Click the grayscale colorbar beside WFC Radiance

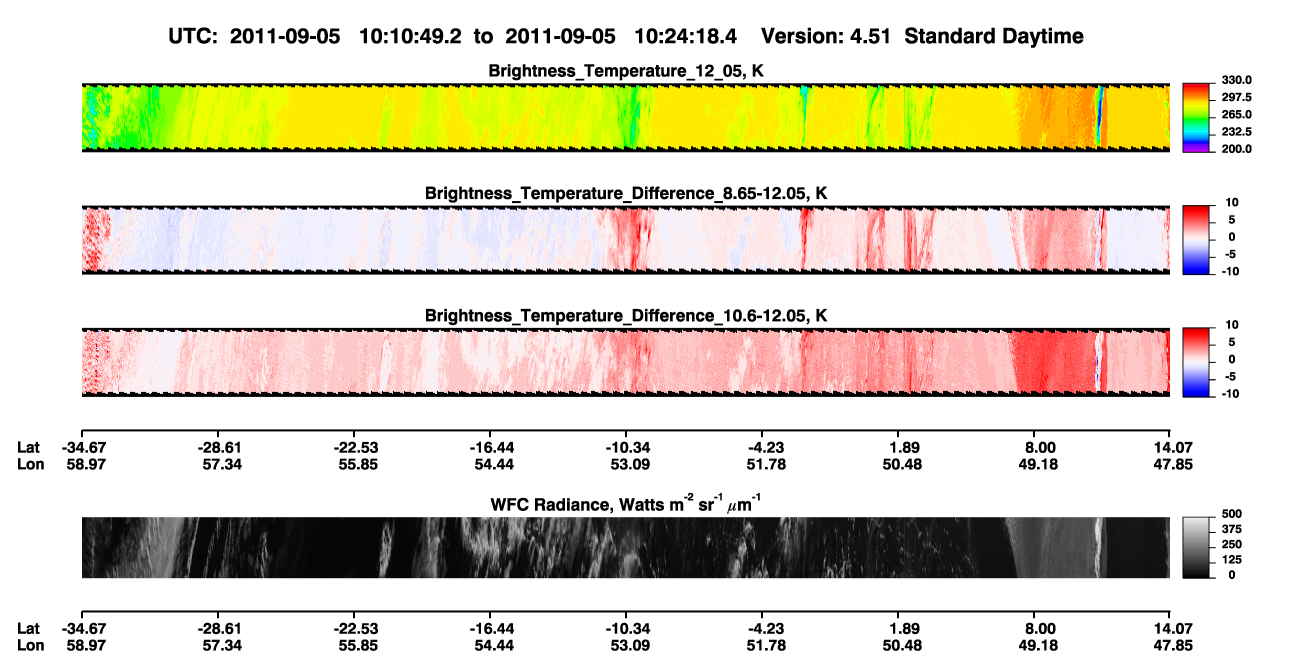point(1197,548)
